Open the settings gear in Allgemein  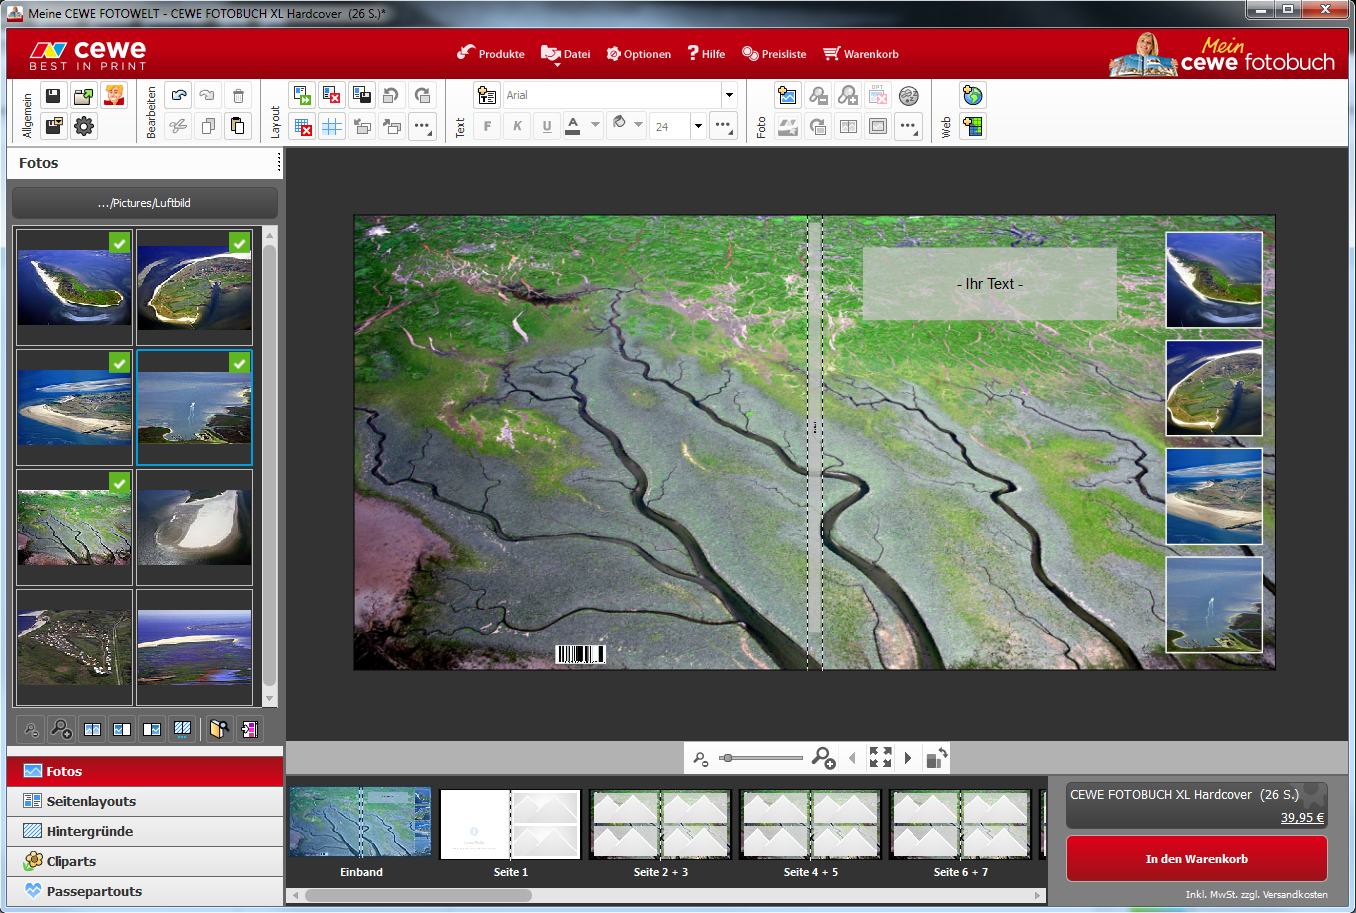(84, 126)
